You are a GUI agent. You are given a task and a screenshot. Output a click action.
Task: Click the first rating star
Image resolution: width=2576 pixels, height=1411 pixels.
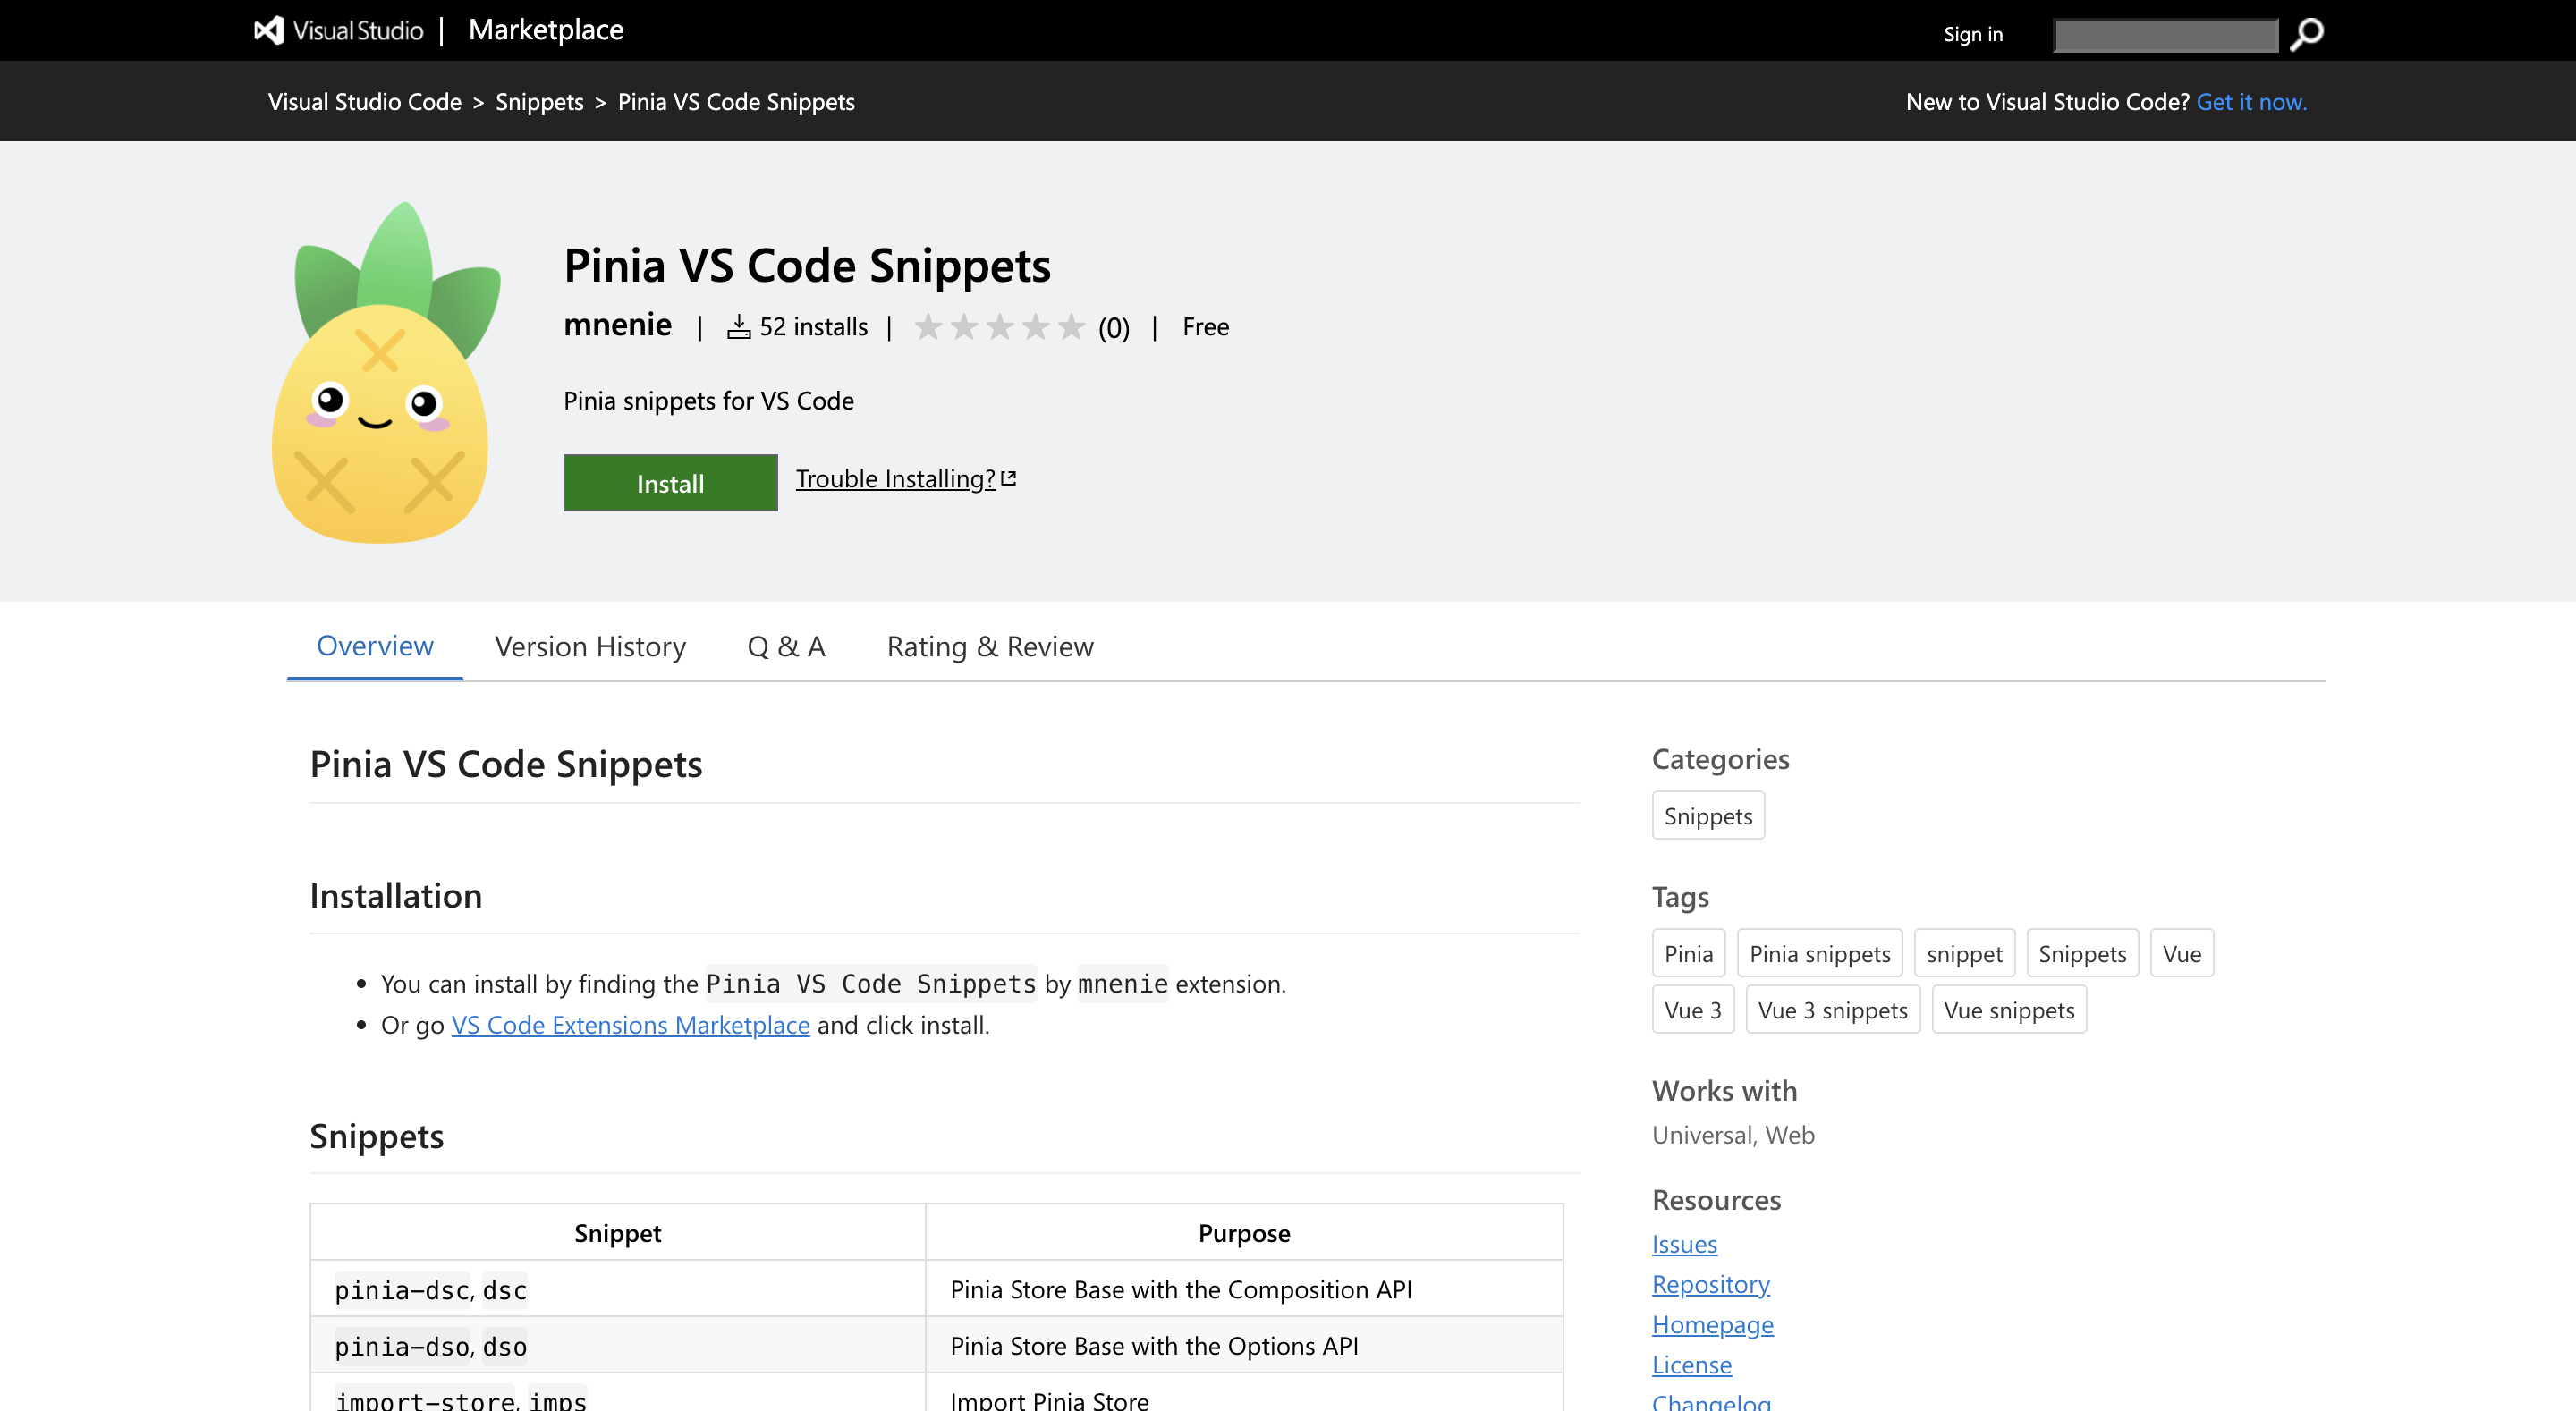[928, 327]
